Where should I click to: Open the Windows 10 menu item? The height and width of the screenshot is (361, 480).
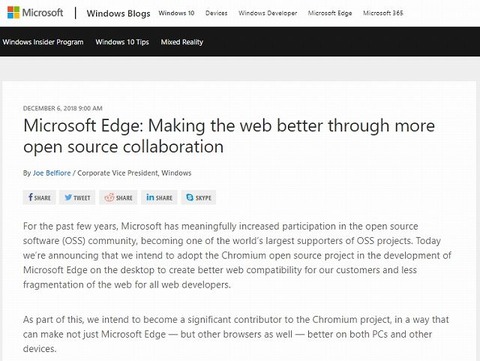pos(176,13)
